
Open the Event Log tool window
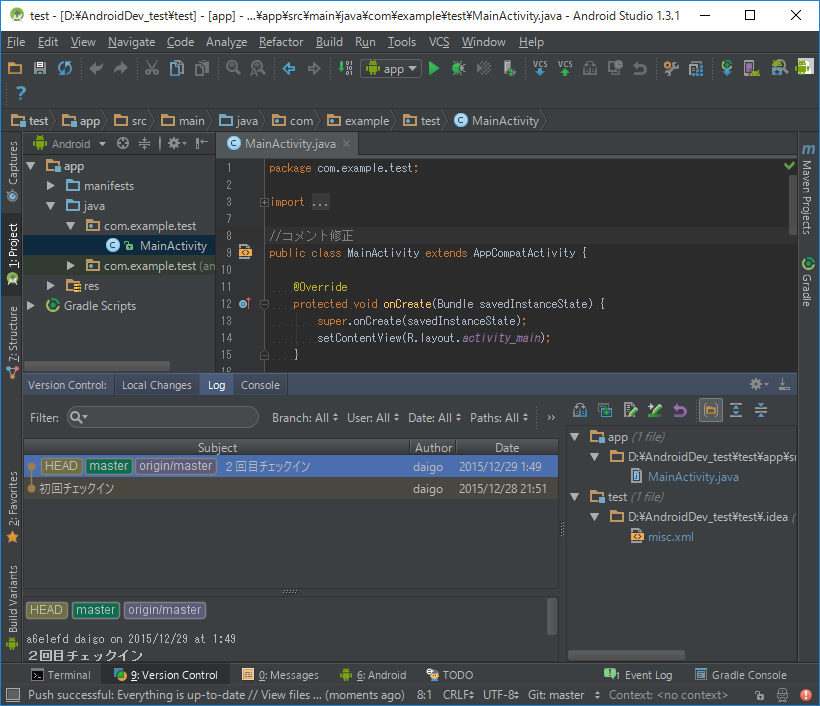[638, 675]
